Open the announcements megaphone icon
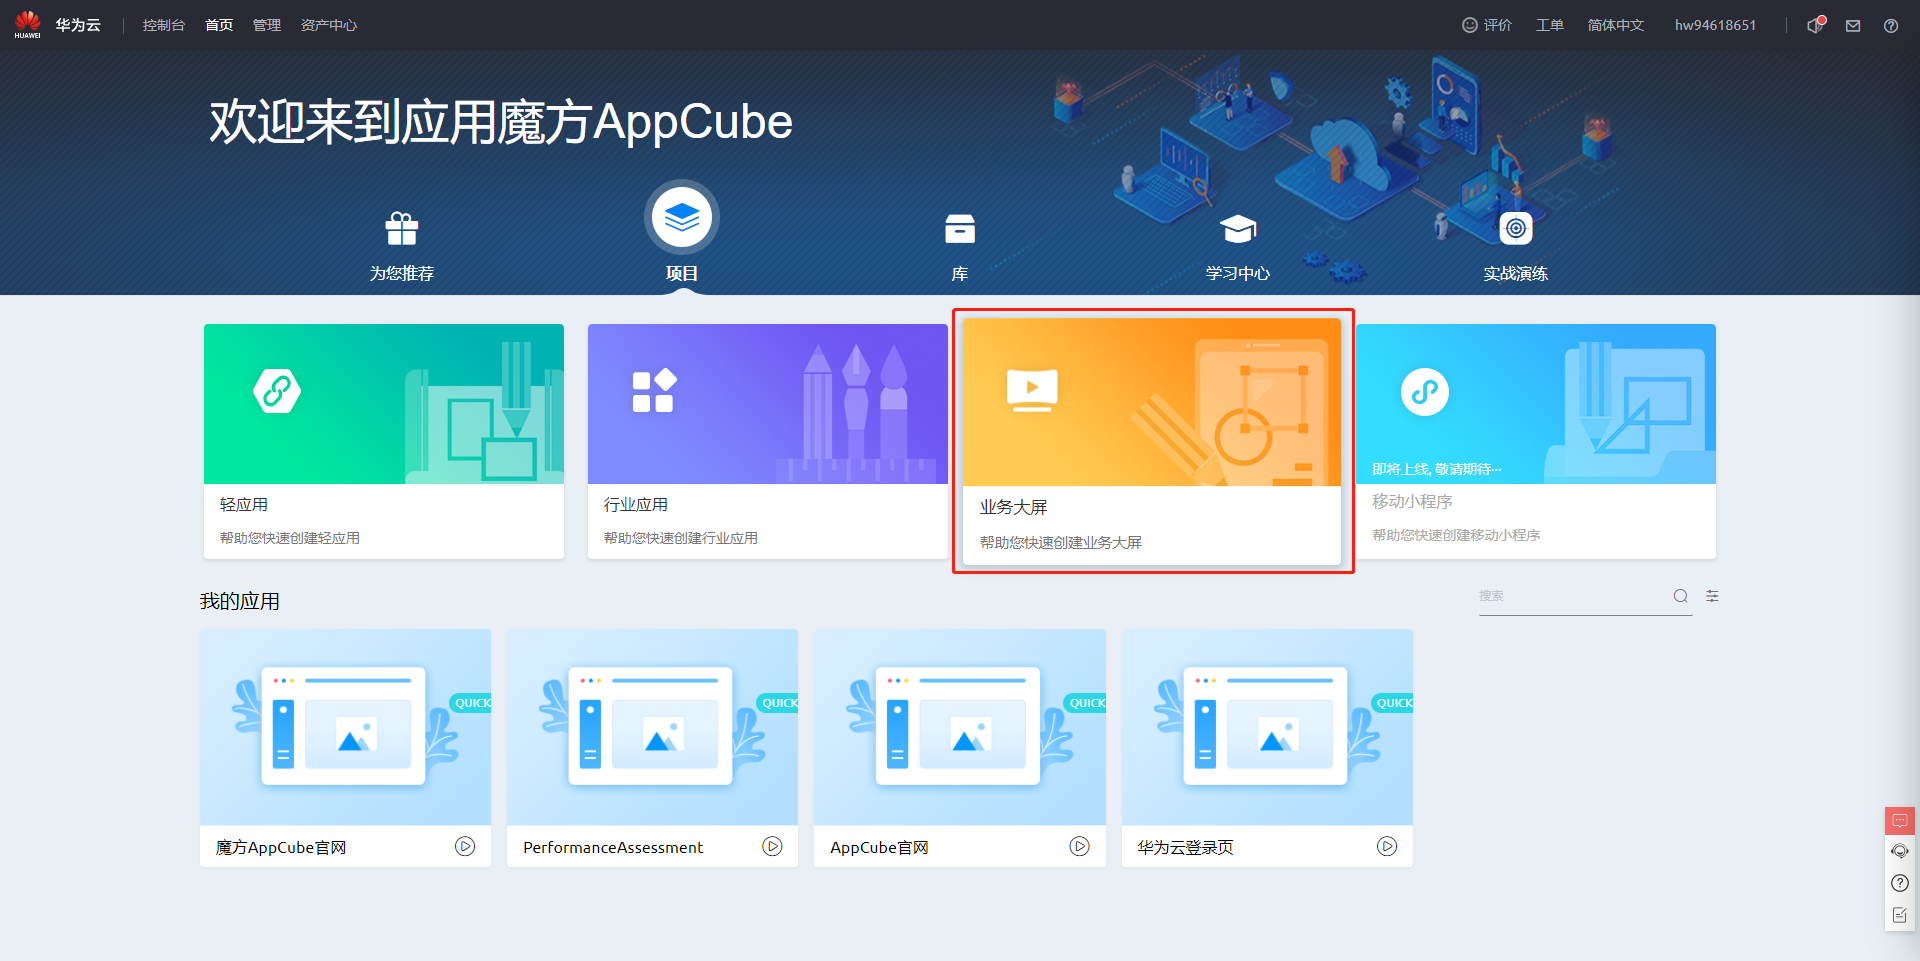 coord(1816,25)
